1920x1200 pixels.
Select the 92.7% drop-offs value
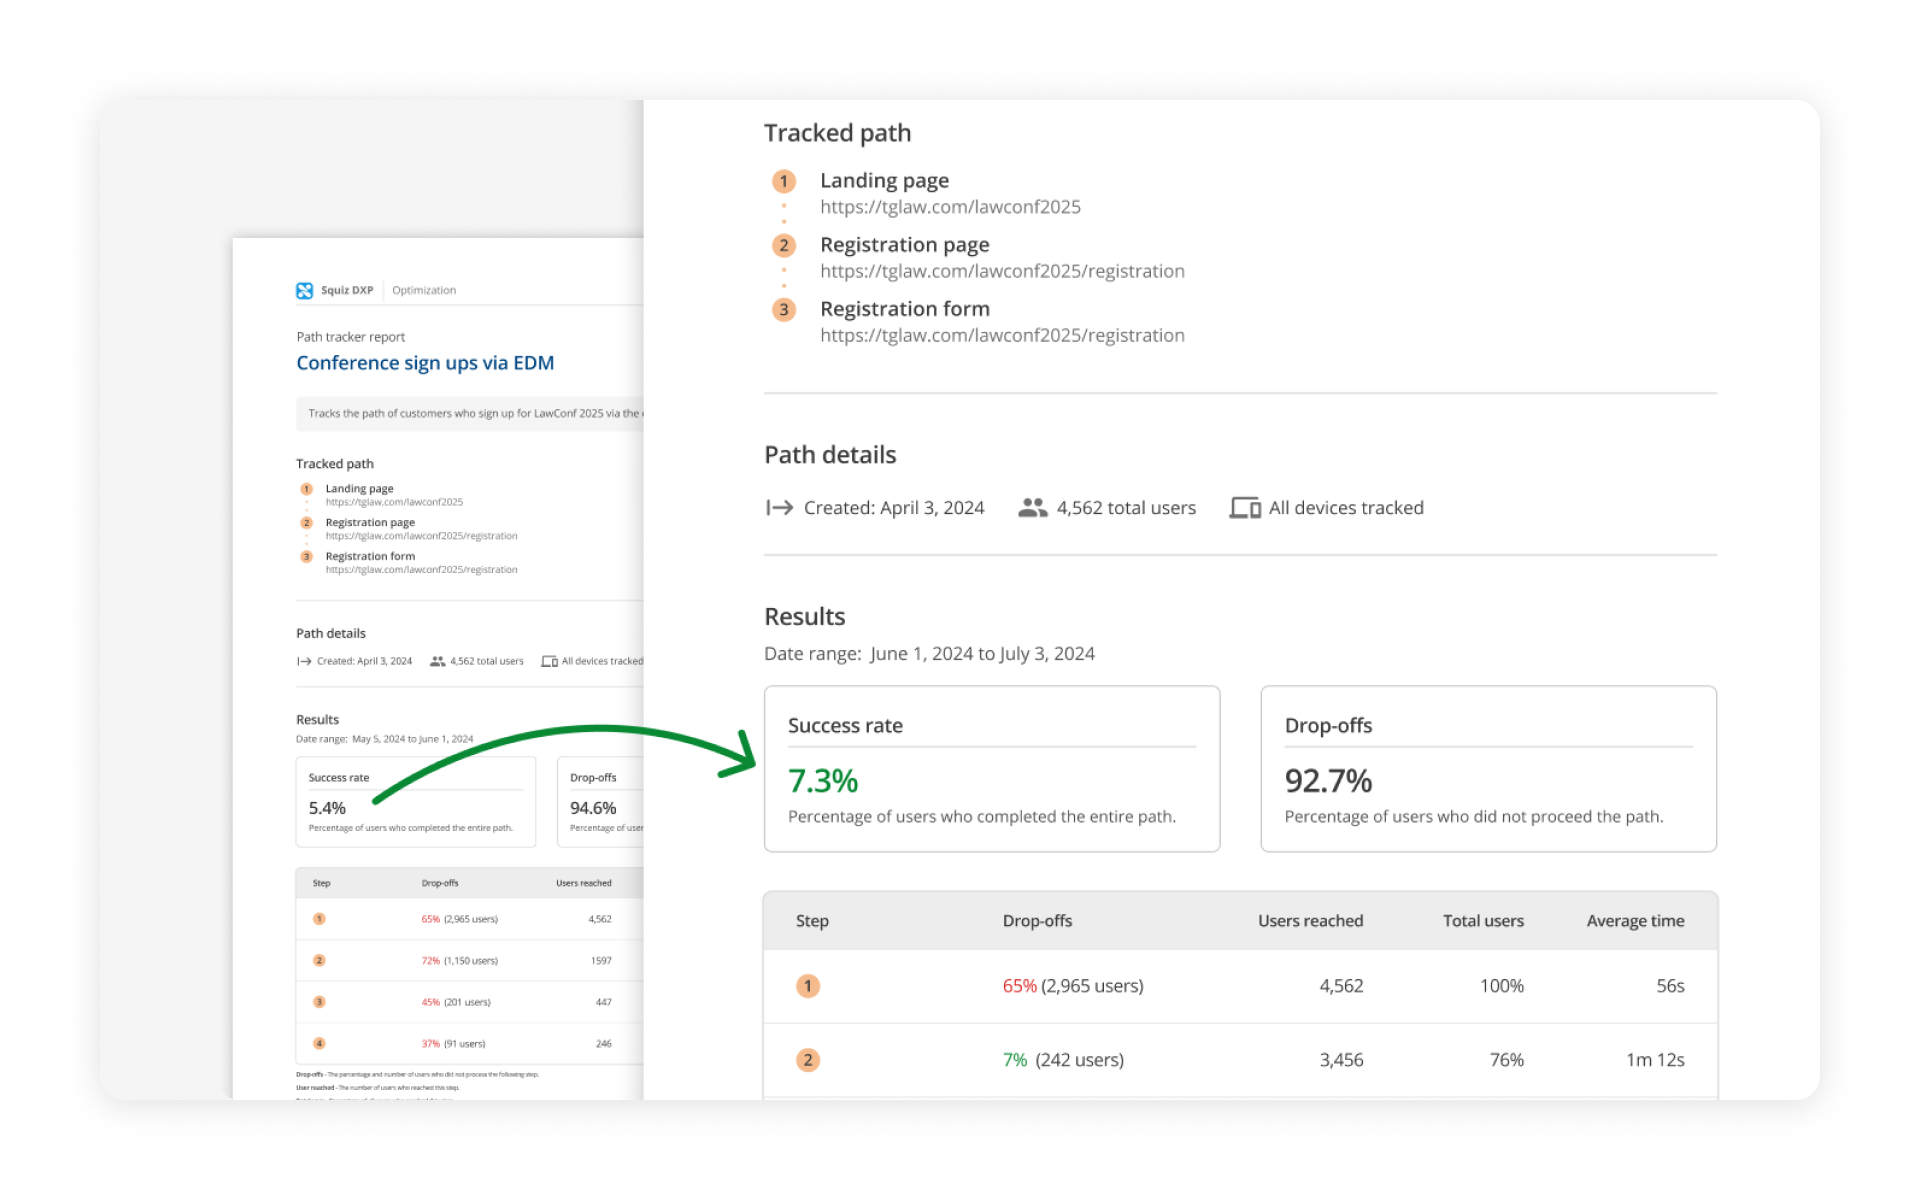click(x=1328, y=781)
